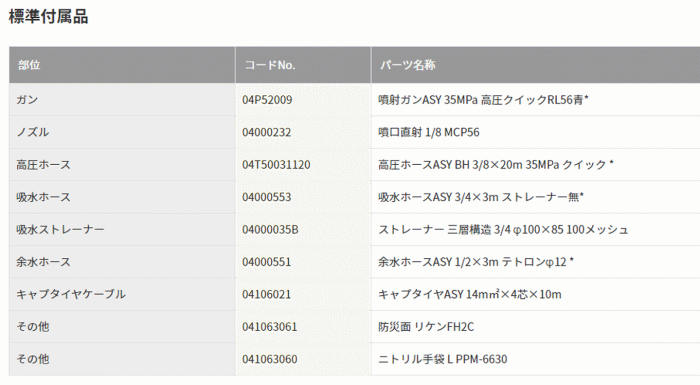The width and height of the screenshot is (700, 385).
Task: Click the 高圧ホース row label
Action: click(43, 165)
